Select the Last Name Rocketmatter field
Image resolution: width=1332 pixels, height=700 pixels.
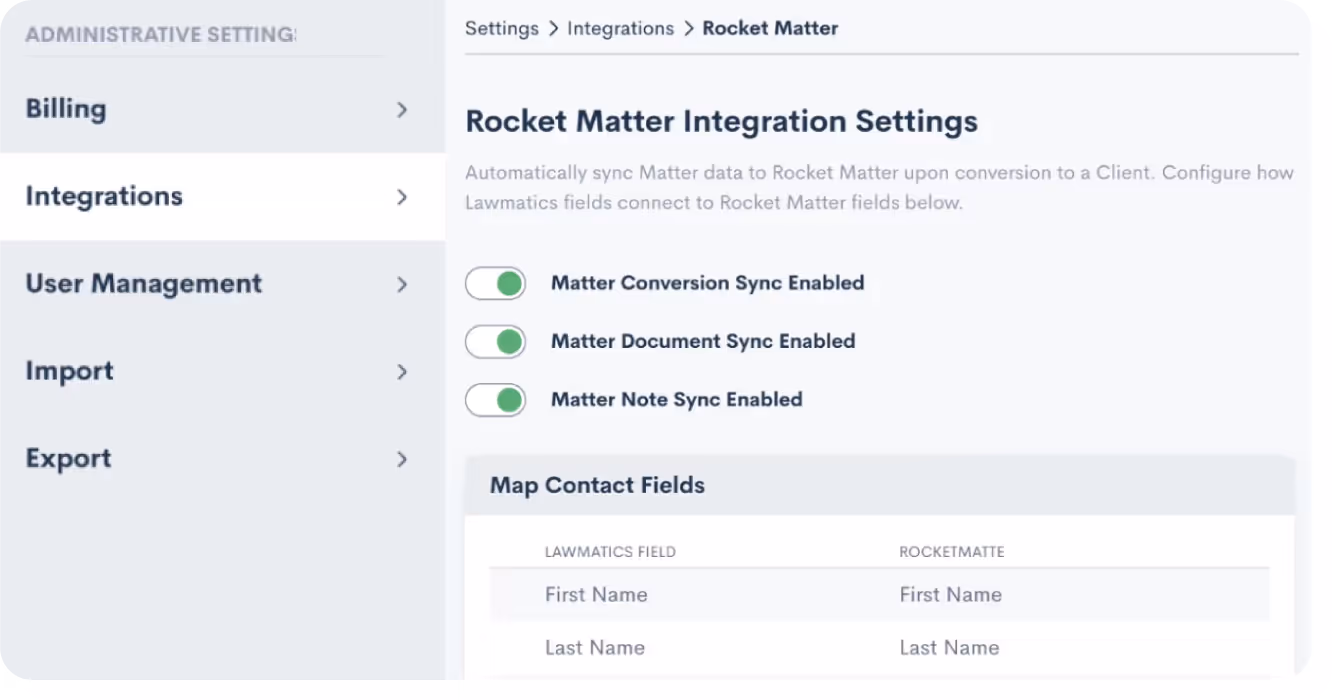click(949, 647)
